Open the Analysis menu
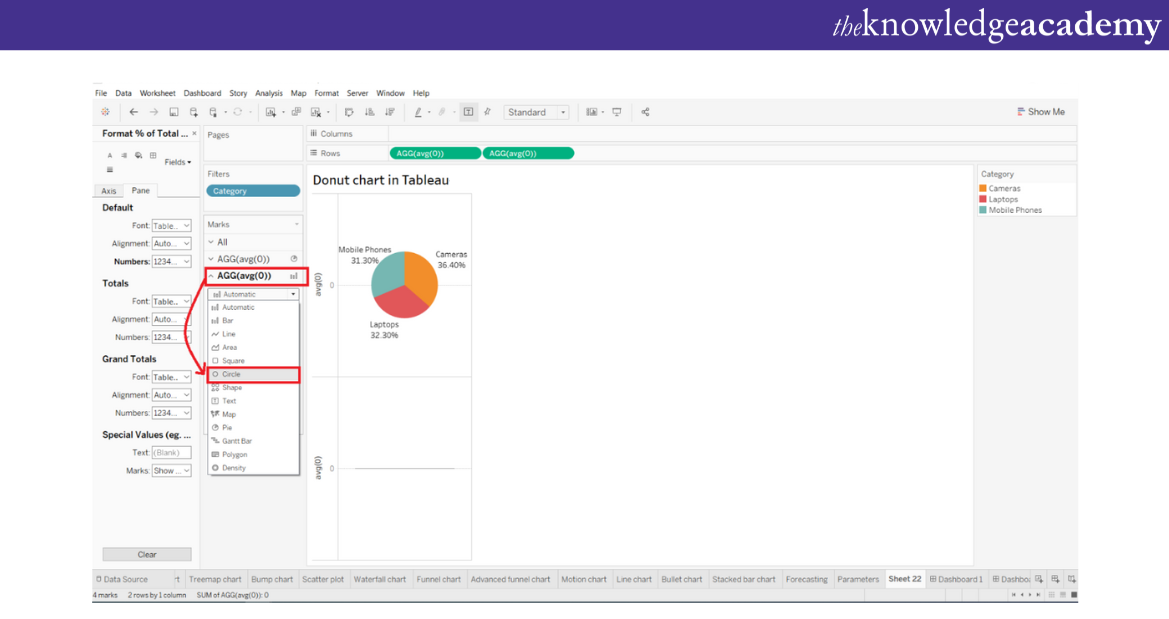1169x619 pixels. click(x=269, y=93)
